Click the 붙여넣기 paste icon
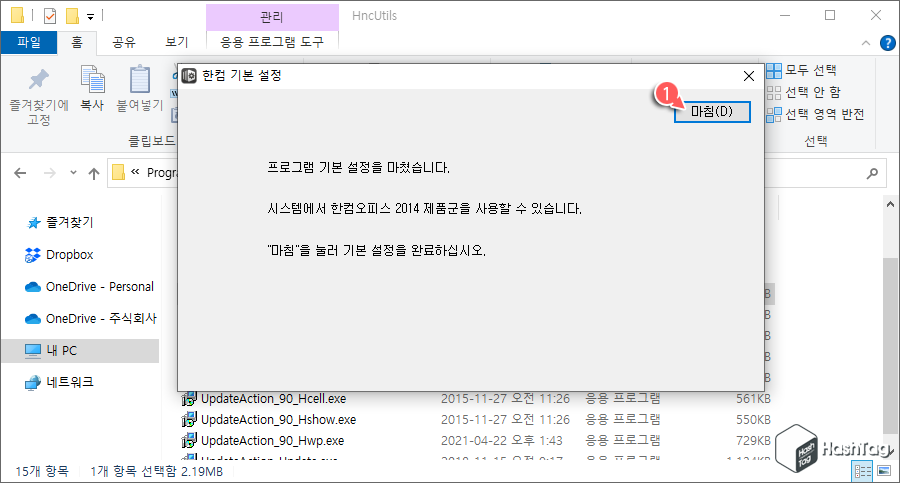Image resolution: width=900 pixels, height=483 pixels. click(139, 80)
